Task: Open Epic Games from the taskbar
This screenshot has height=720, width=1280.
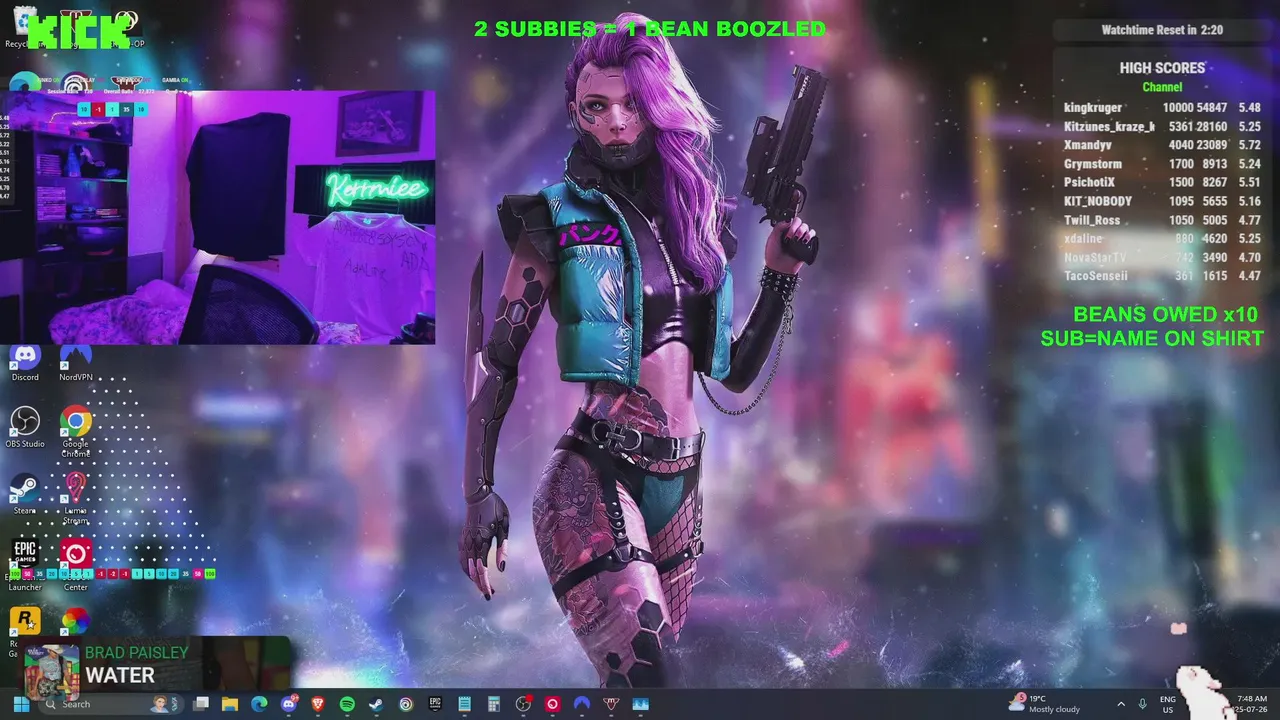Action: pos(435,704)
